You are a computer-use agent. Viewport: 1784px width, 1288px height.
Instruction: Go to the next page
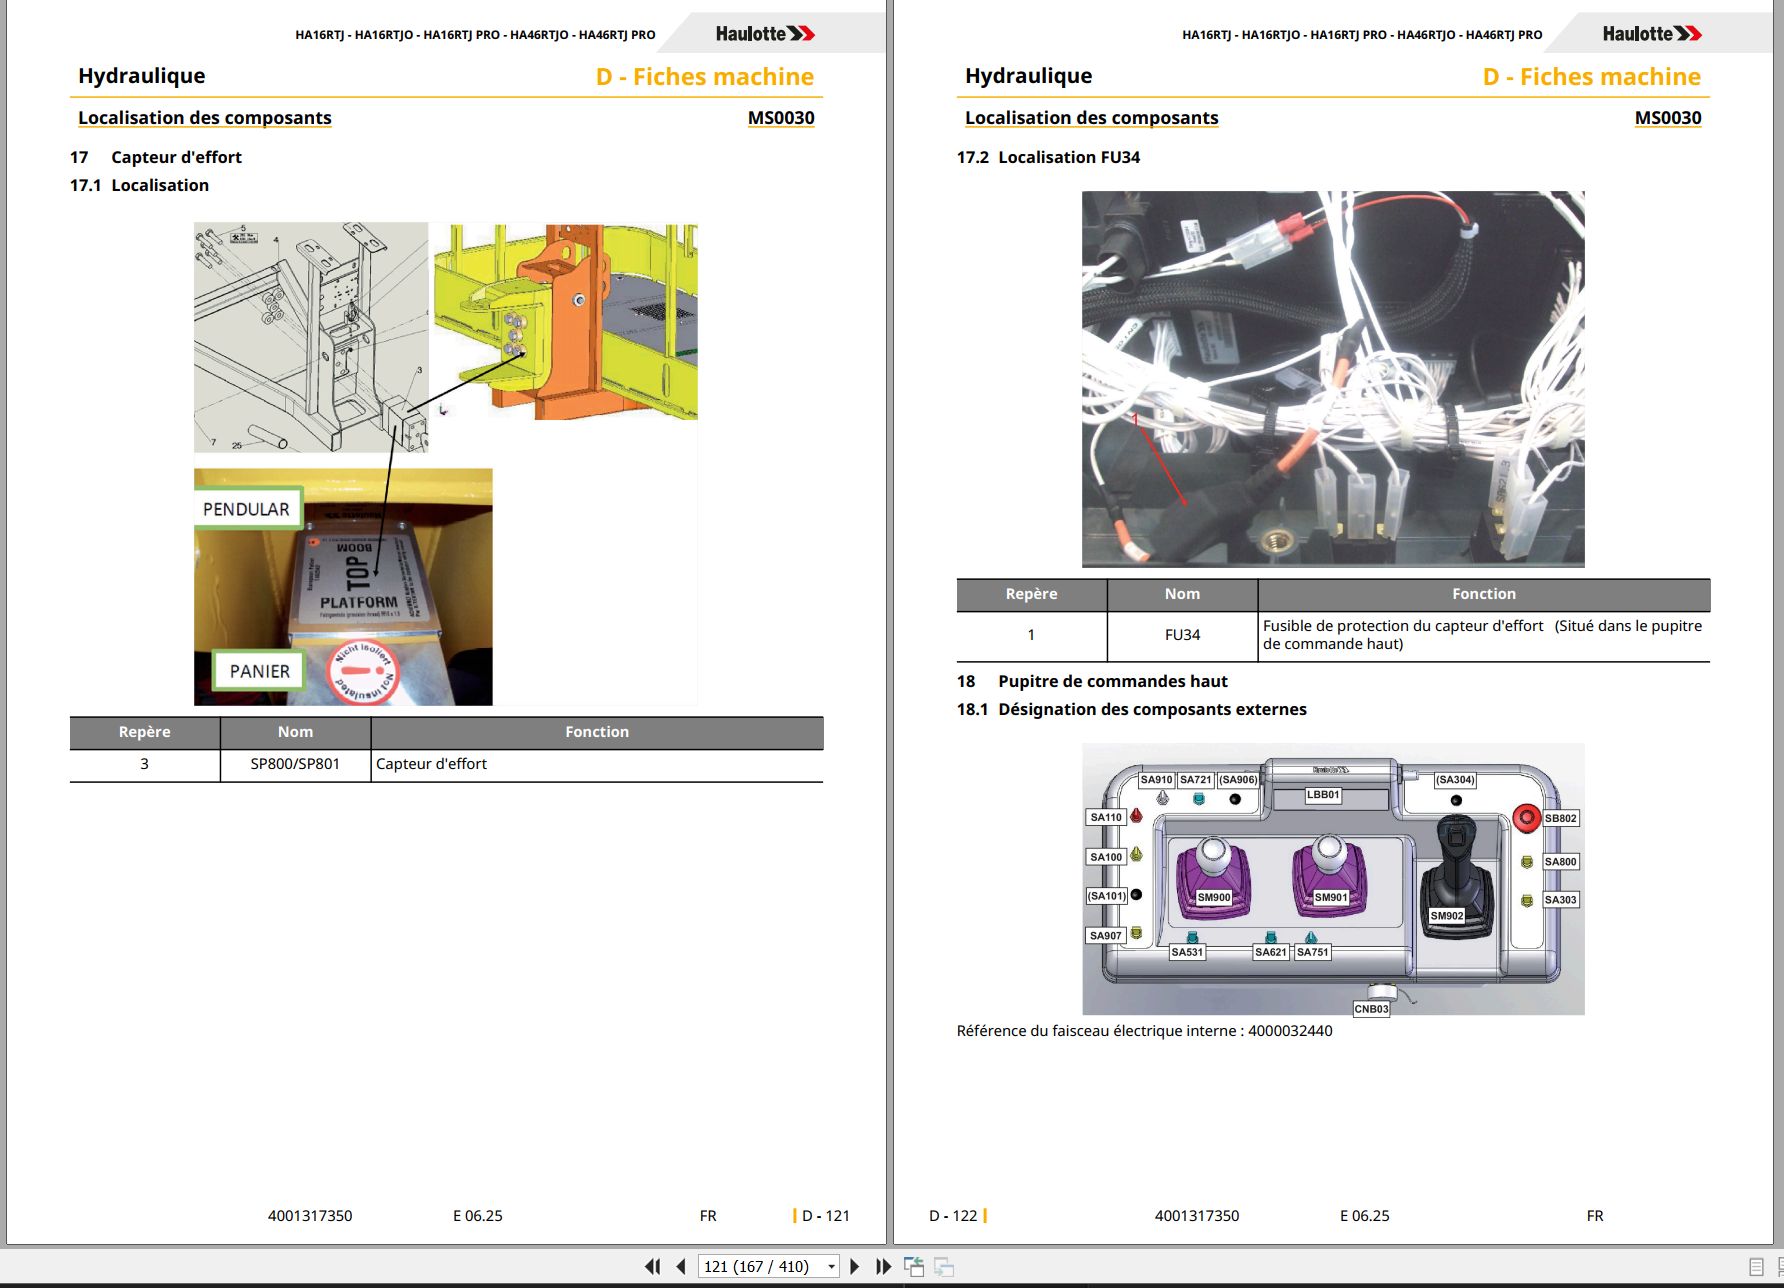click(x=854, y=1266)
